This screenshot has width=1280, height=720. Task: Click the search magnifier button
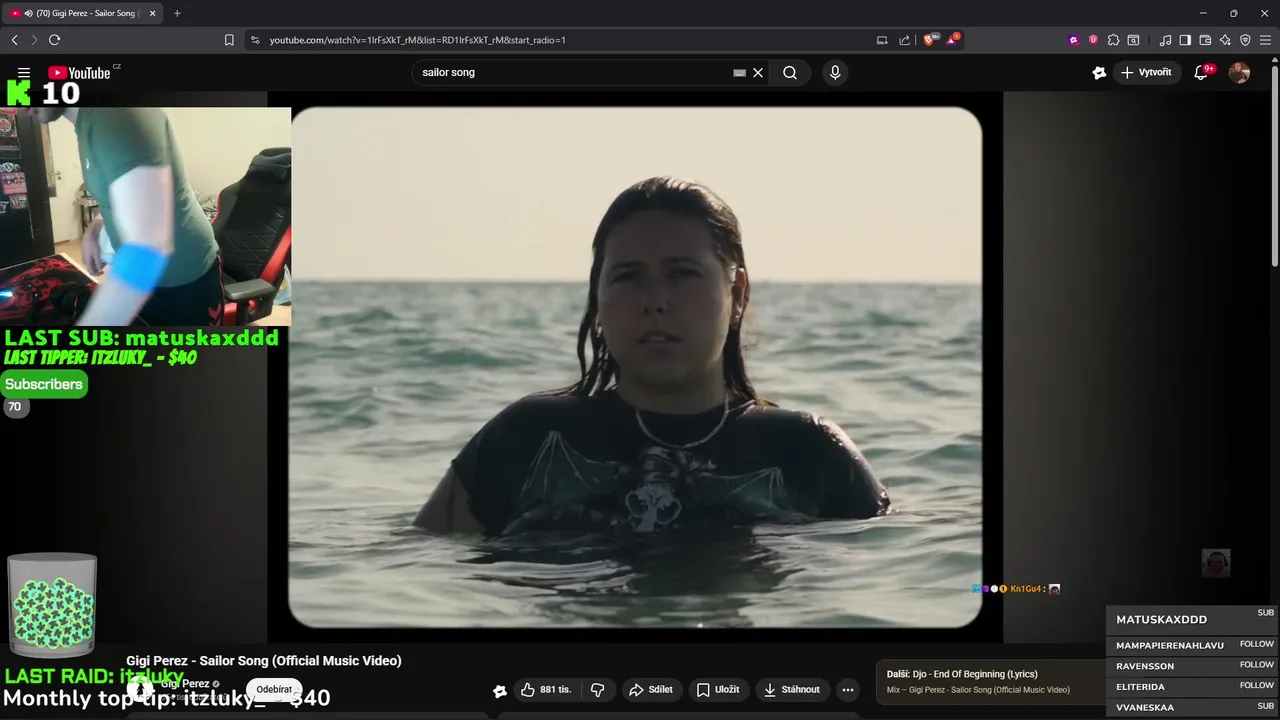click(x=790, y=72)
